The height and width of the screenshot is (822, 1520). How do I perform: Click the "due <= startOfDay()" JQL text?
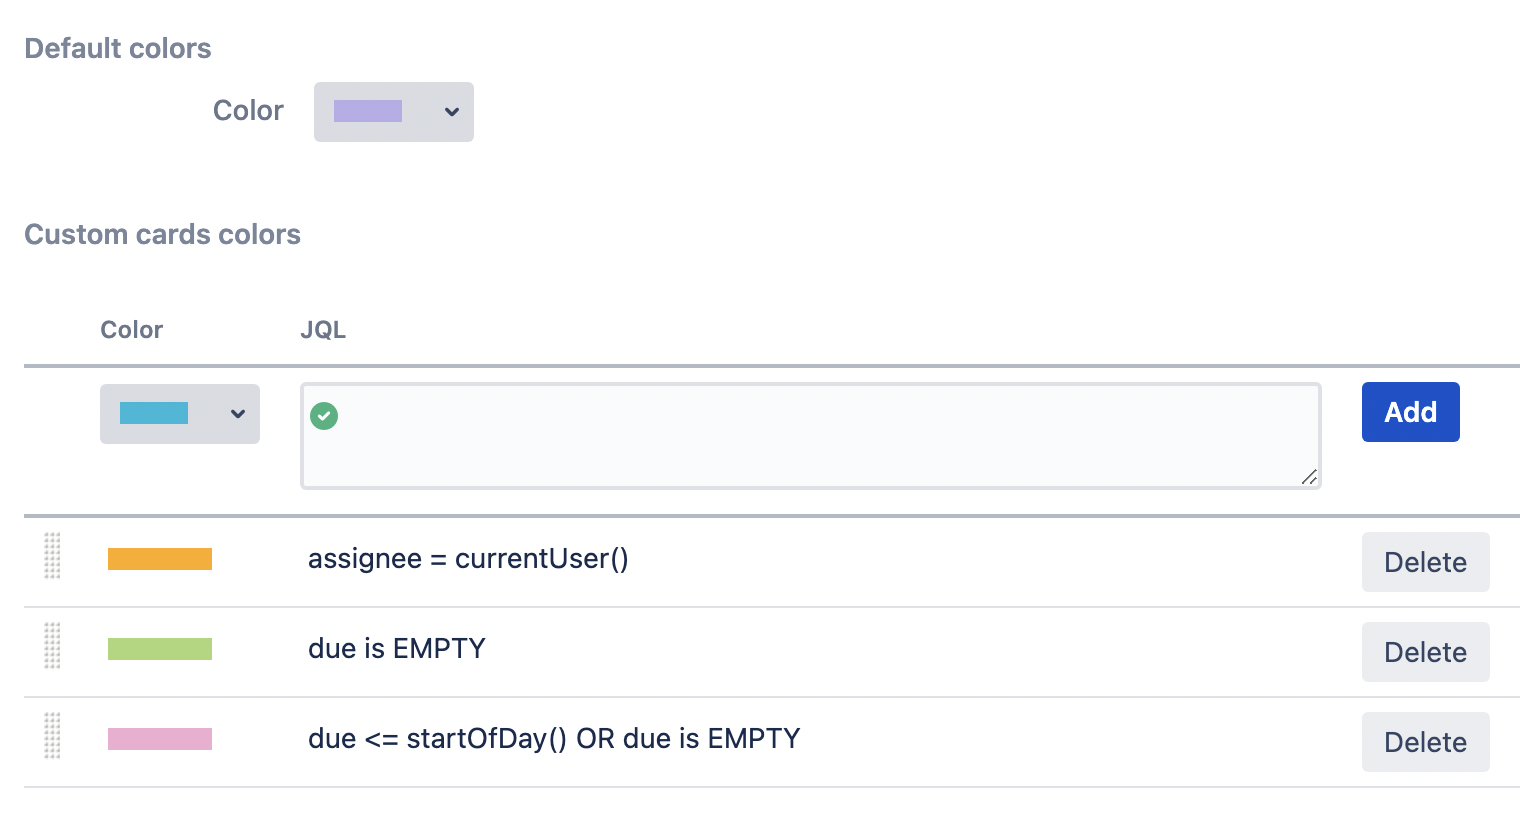coord(554,738)
